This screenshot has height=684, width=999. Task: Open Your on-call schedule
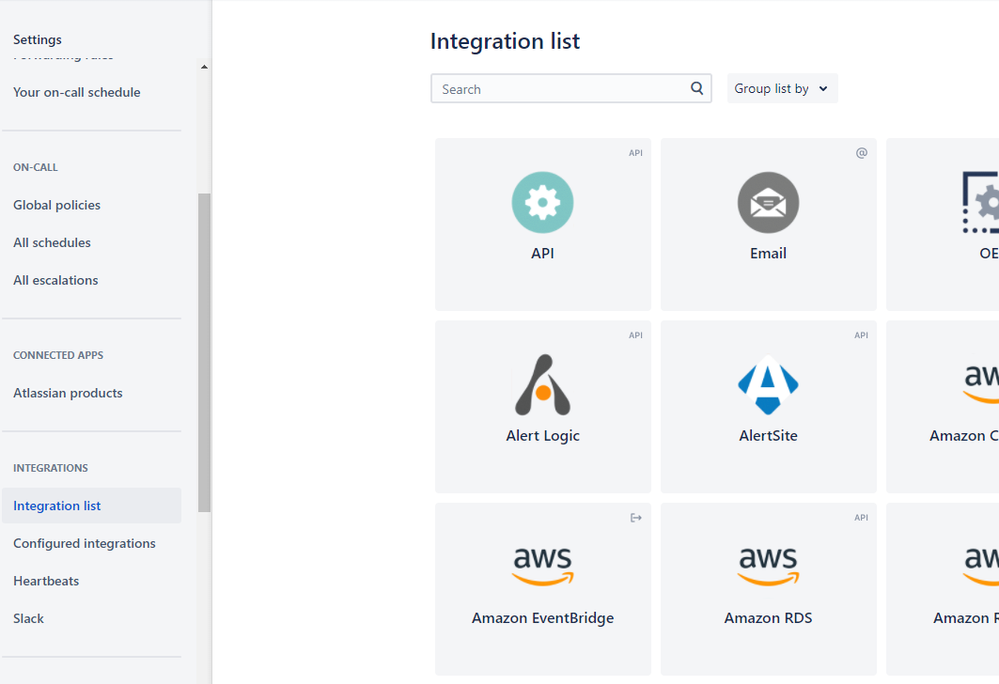point(76,92)
